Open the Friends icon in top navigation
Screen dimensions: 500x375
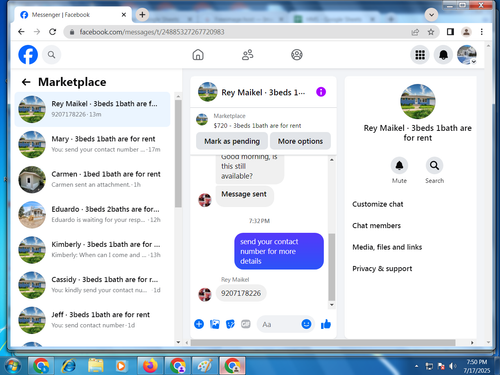[247, 55]
